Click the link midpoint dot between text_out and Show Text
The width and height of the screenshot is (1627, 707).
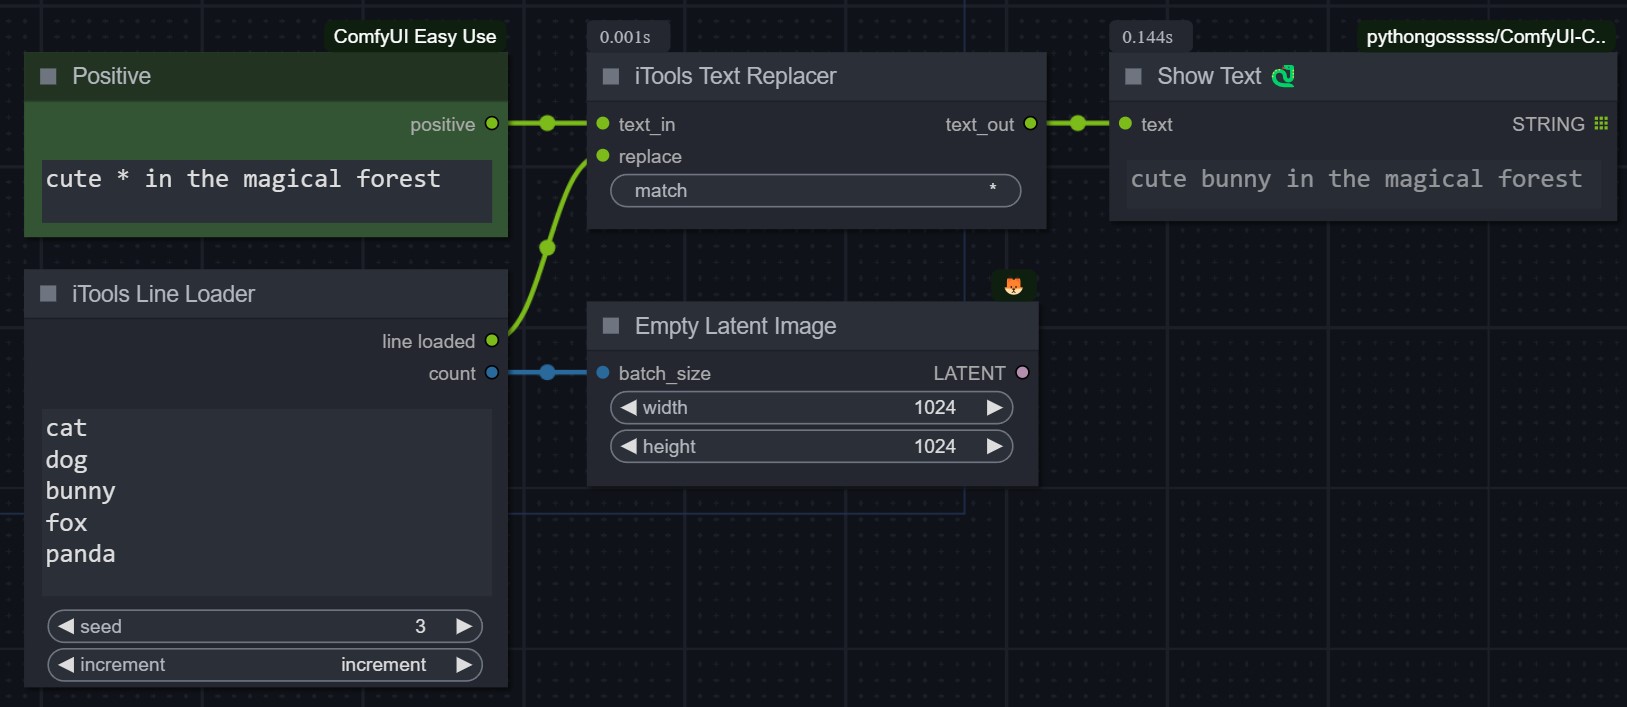(1077, 123)
